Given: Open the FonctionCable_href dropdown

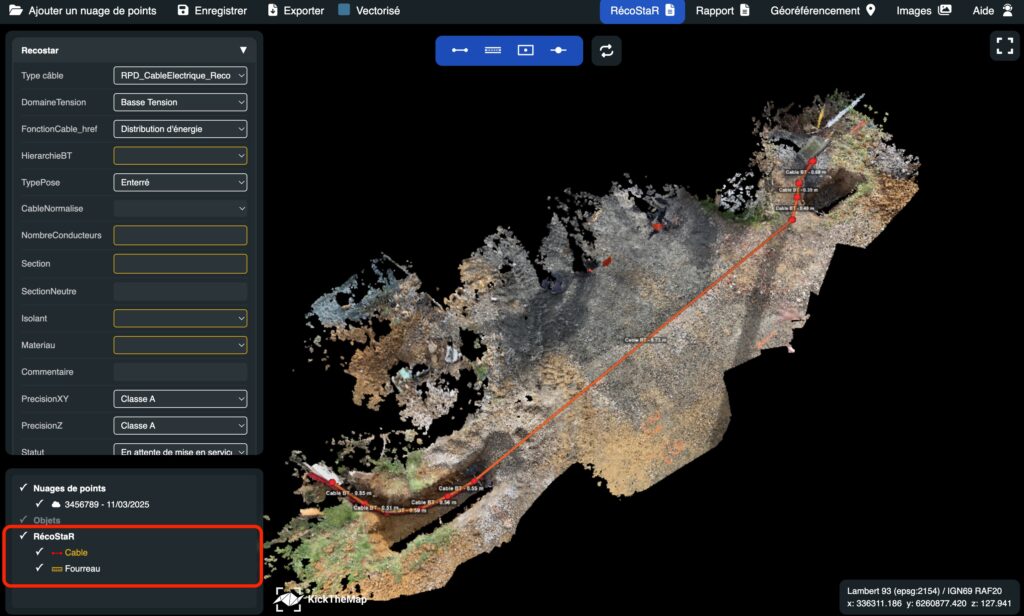Looking at the screenshot, I should [180, 129].
